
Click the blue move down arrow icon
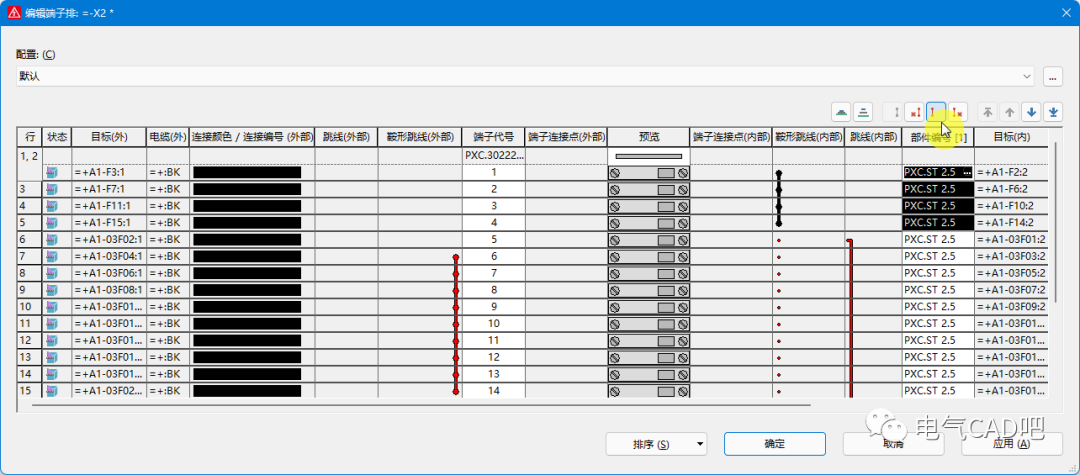(x=1031, y=112)
